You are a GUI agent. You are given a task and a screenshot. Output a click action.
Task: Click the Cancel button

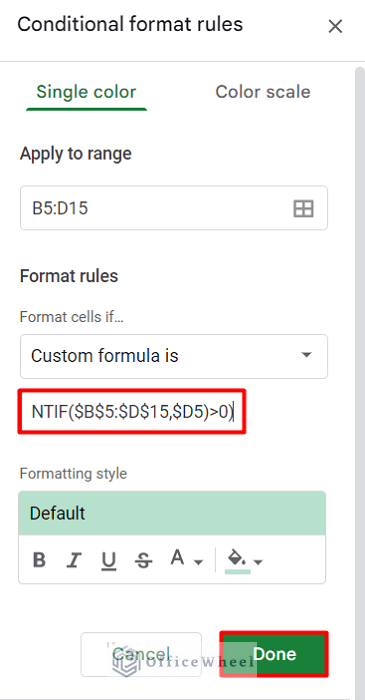141,654
